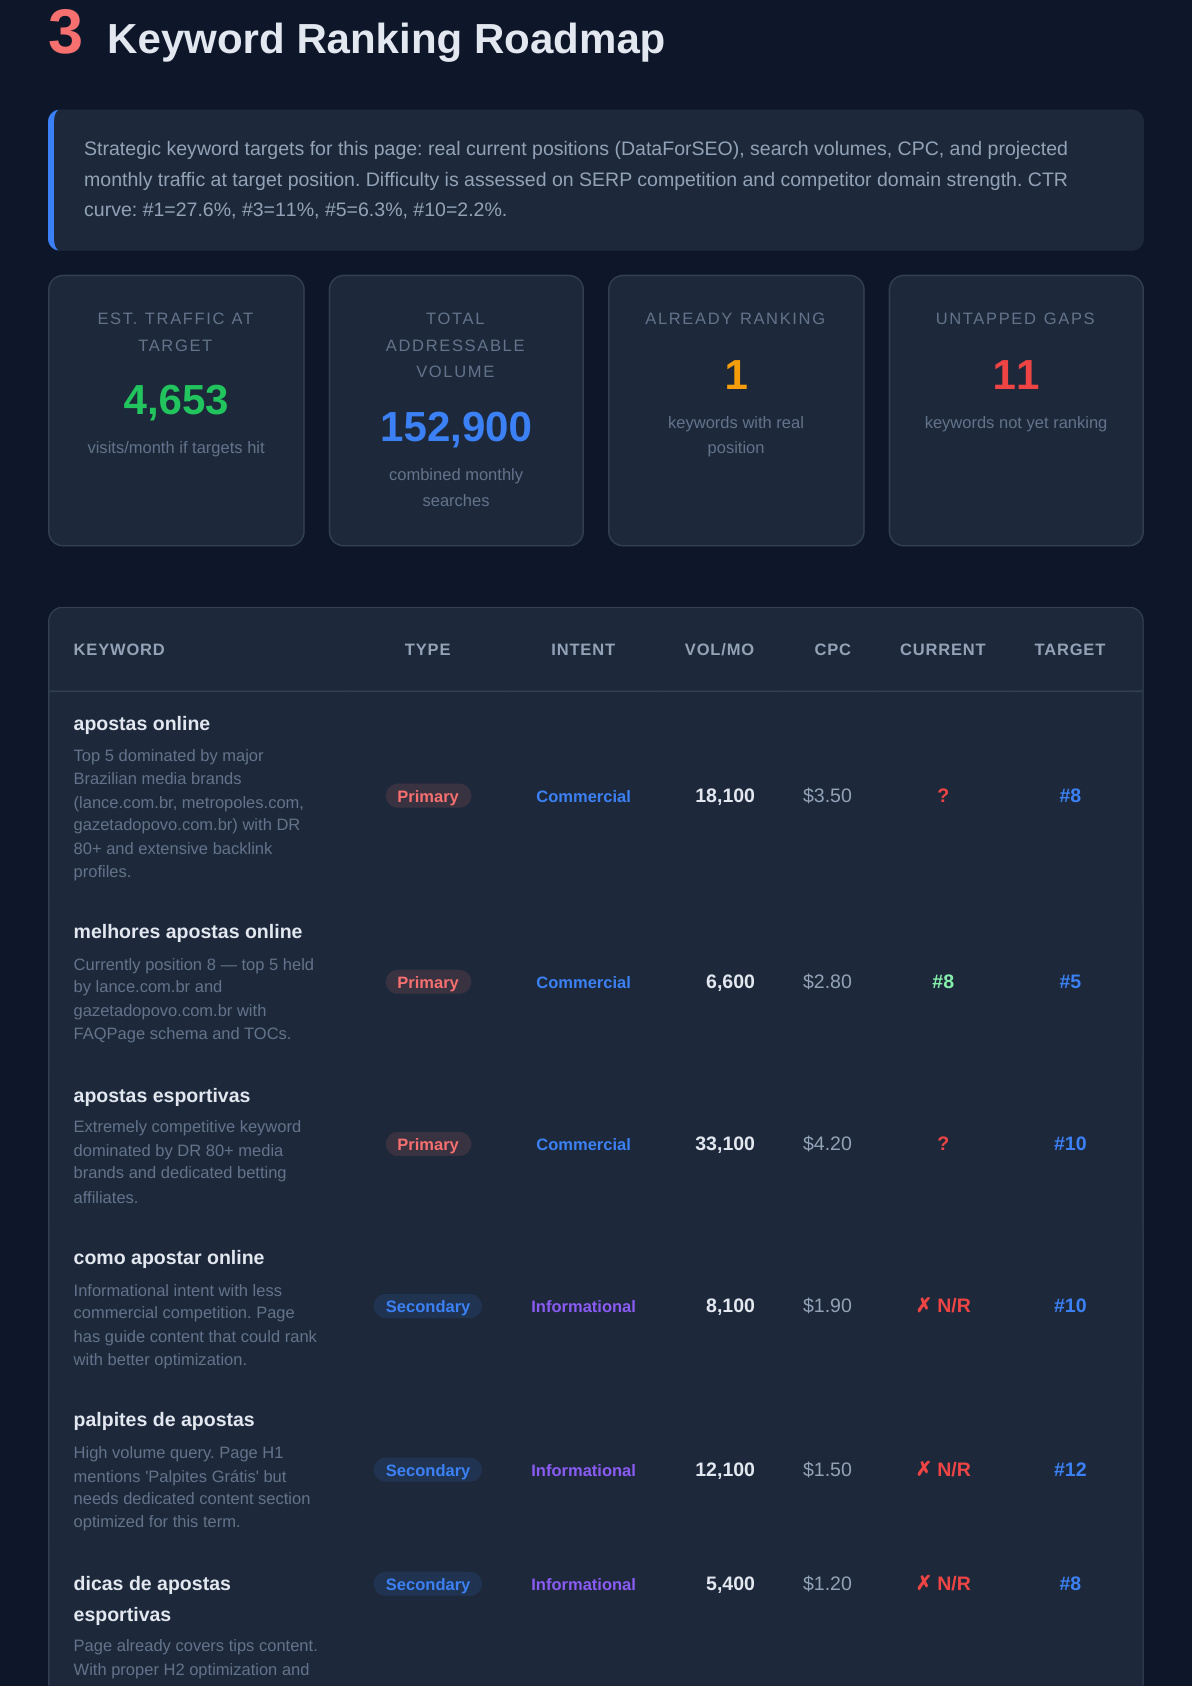The width and height of the screenshot is (1192, 1686).
Task: Click the #10 target for como apostar online
Action: point(1070,1306)
